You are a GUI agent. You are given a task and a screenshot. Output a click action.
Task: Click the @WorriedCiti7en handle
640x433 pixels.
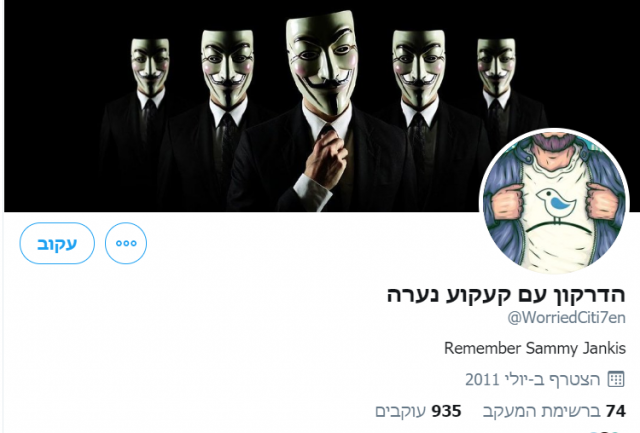pos(567,317)
